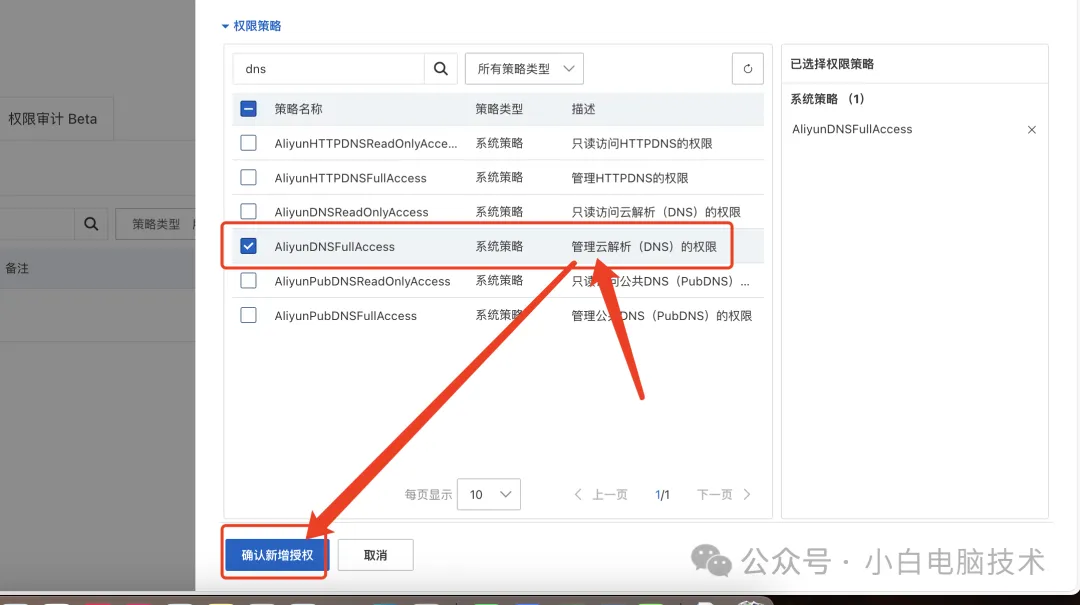Uncheck the AliyunDNSFullAccess policy checkbox
This screenshot has height=605, width=1080.
coord(248,246)
